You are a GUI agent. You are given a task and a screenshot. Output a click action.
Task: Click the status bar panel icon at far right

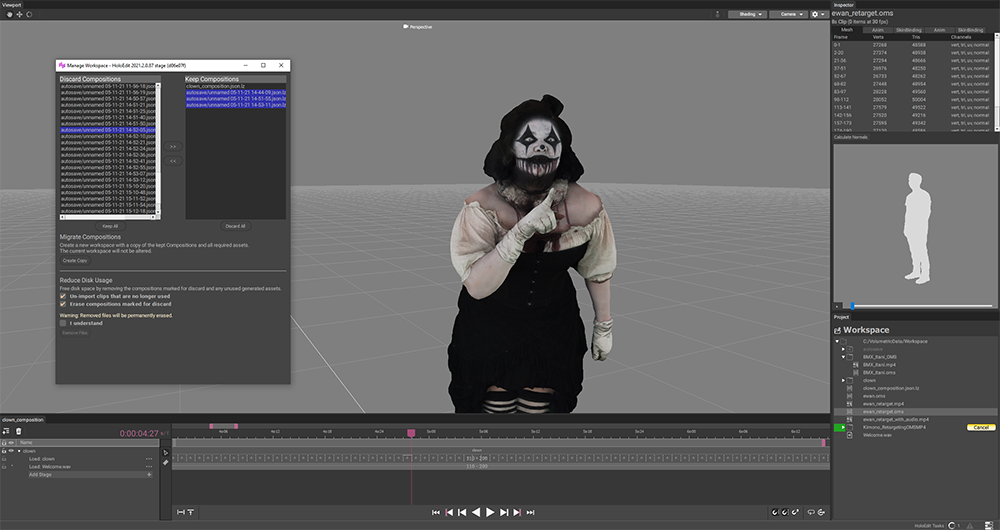click(989, 526)
